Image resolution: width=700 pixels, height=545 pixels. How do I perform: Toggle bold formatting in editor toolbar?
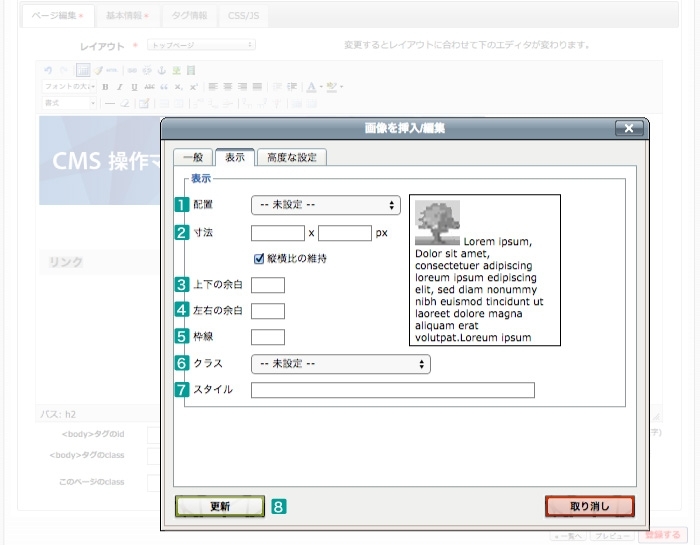[x=105, y=87]
